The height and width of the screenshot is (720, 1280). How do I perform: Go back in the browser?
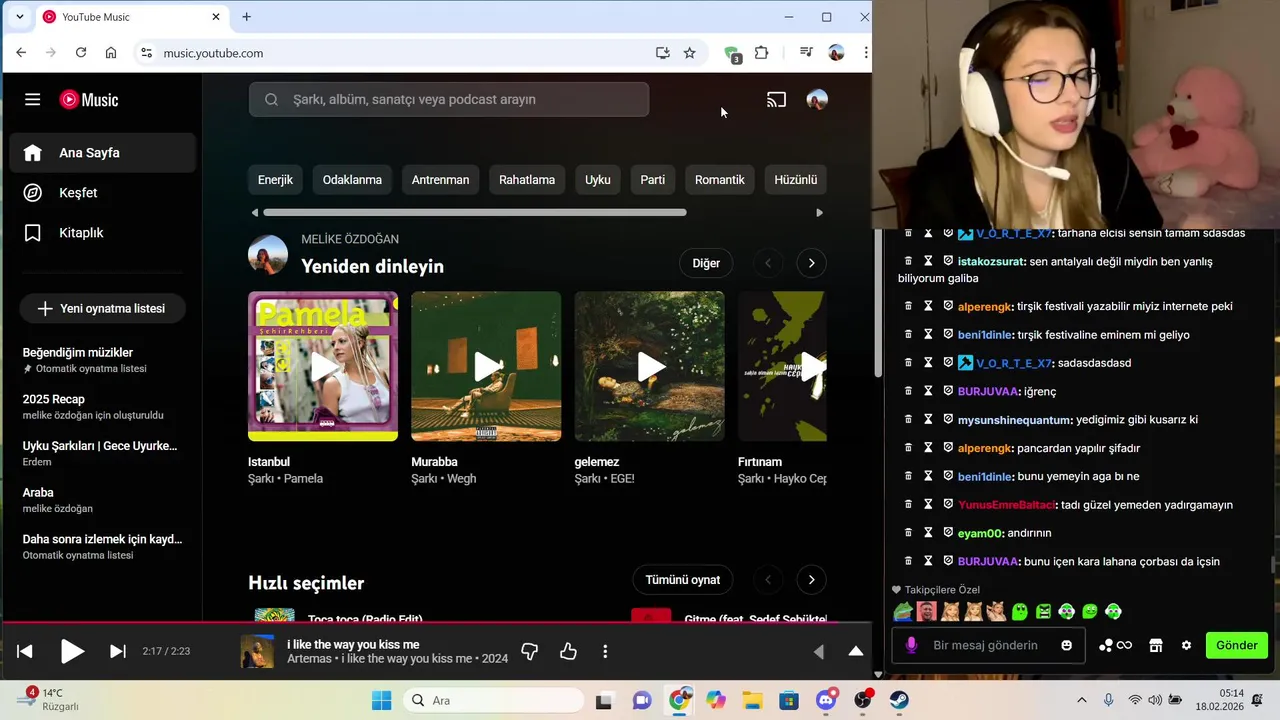coord(21,53)
